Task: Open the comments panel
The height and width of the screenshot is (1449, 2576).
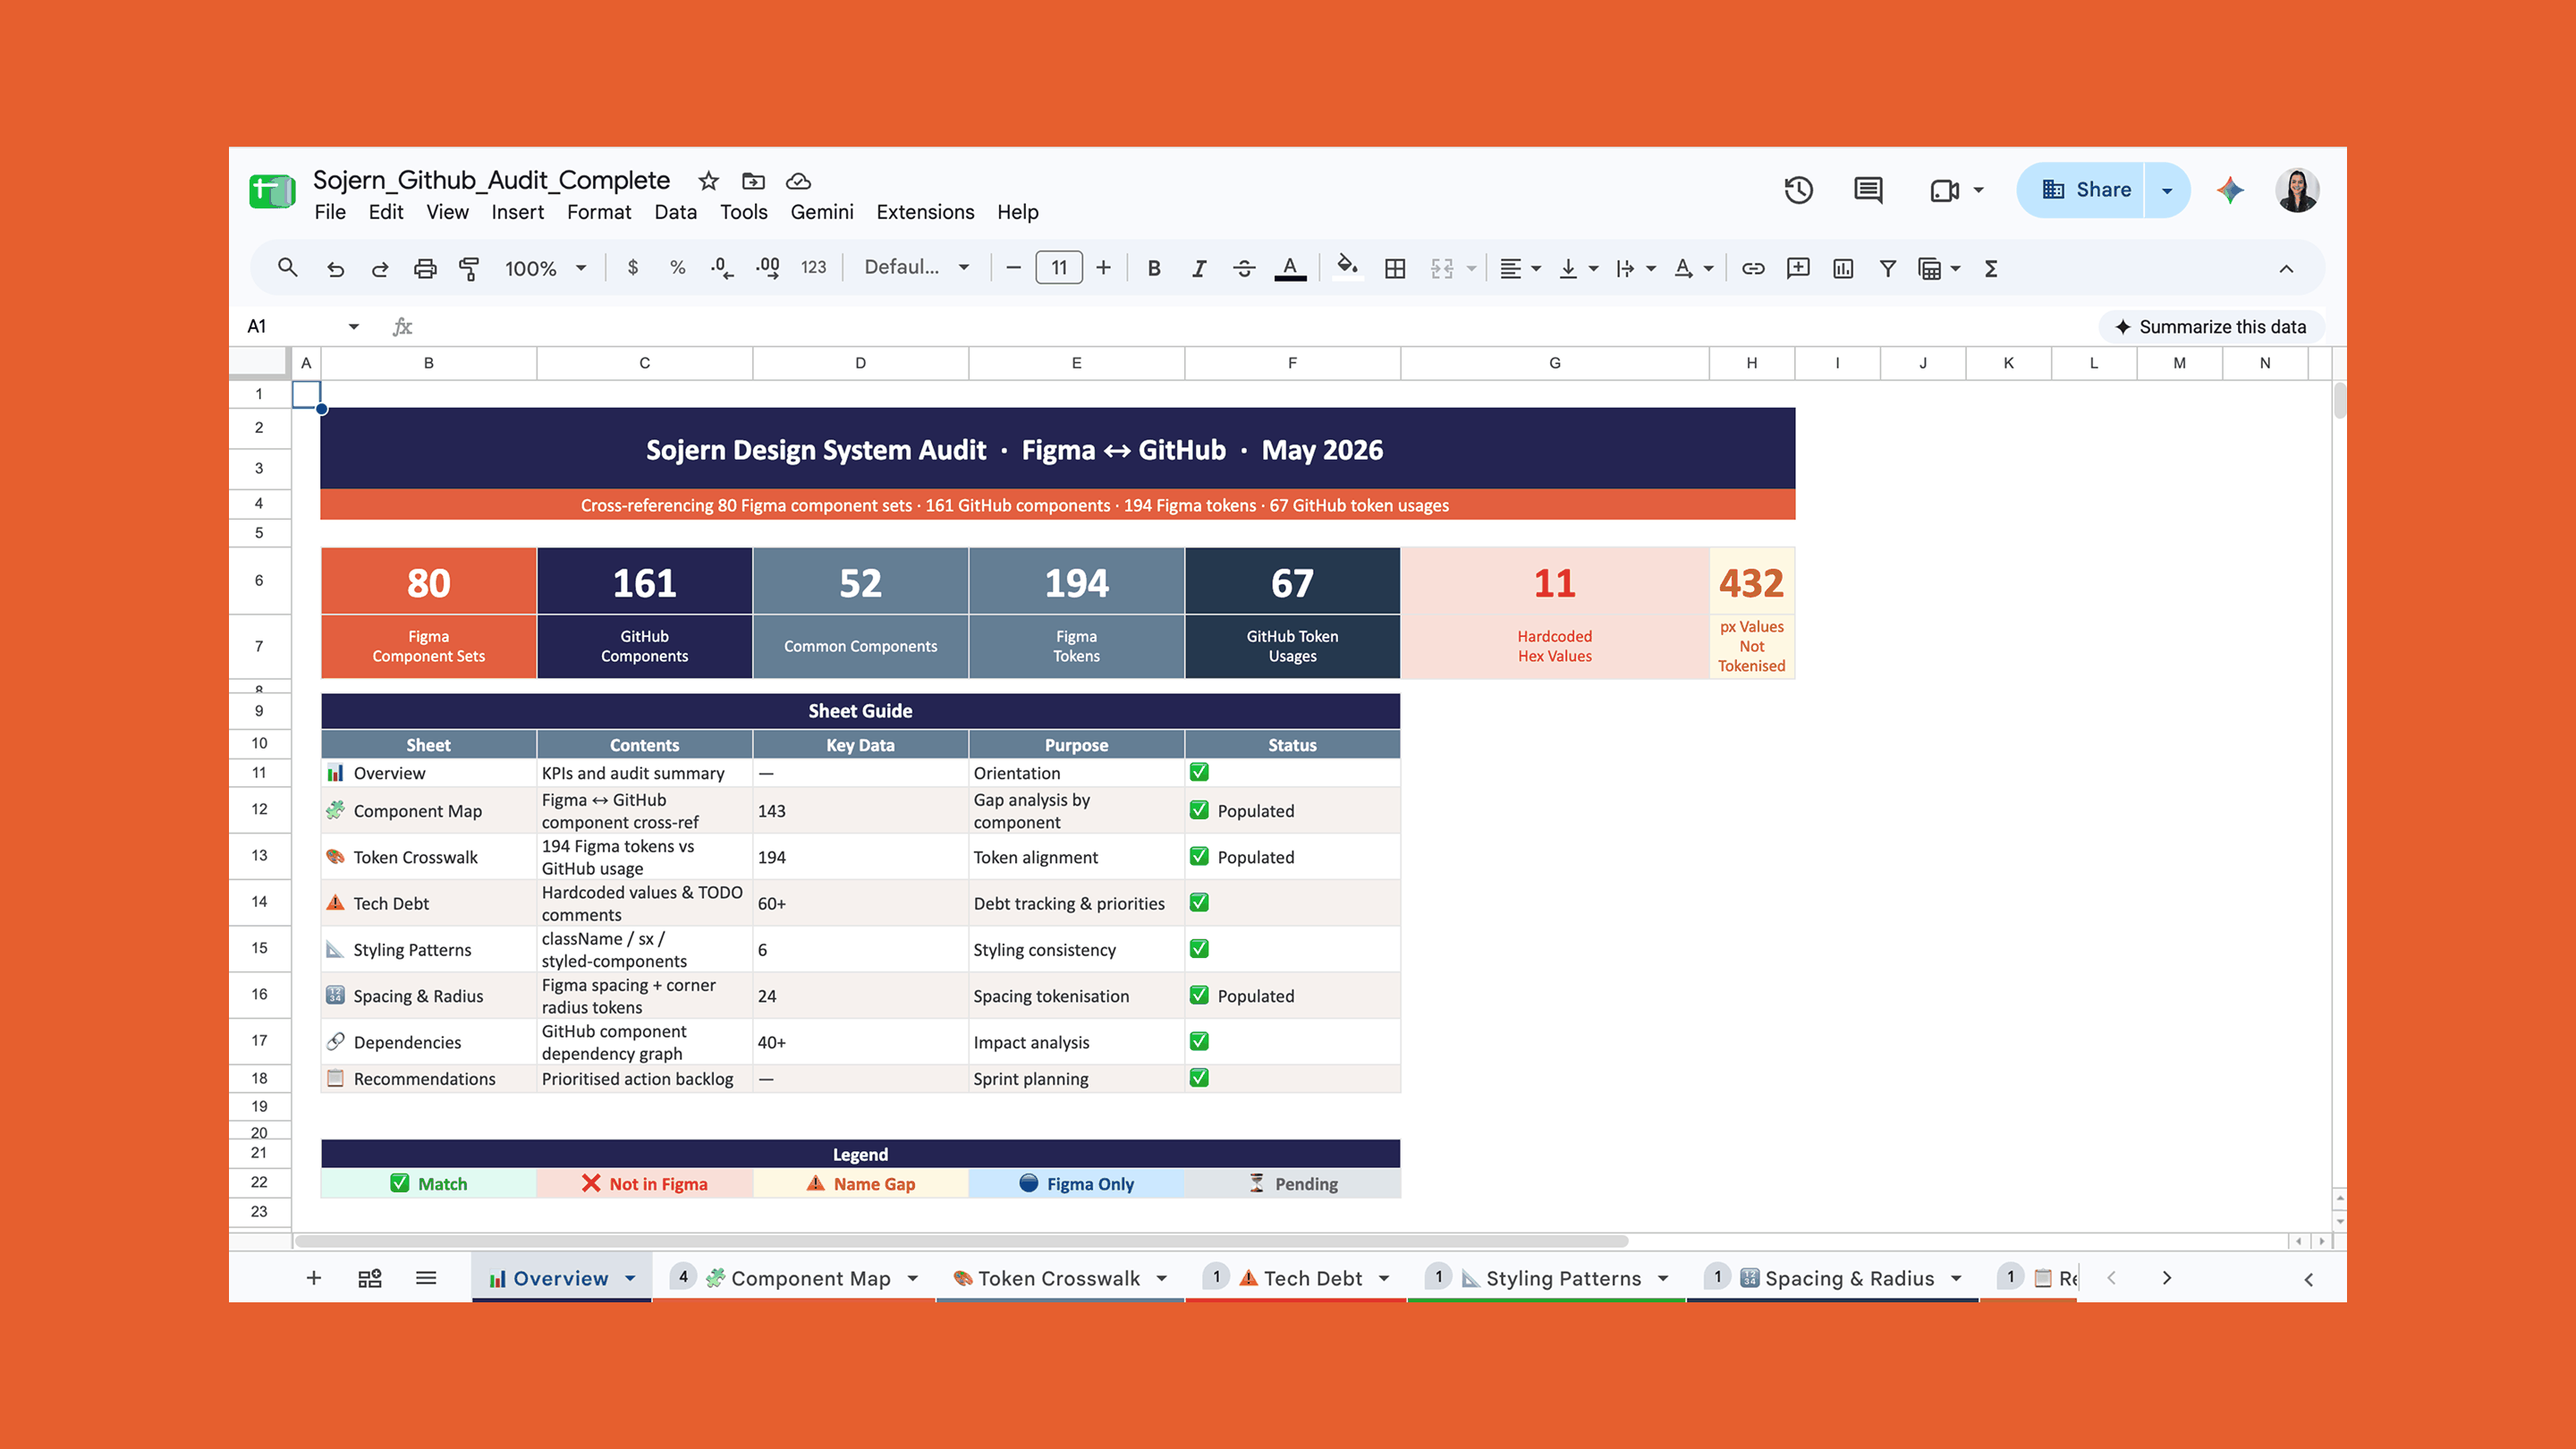Action: point(1868,190)
